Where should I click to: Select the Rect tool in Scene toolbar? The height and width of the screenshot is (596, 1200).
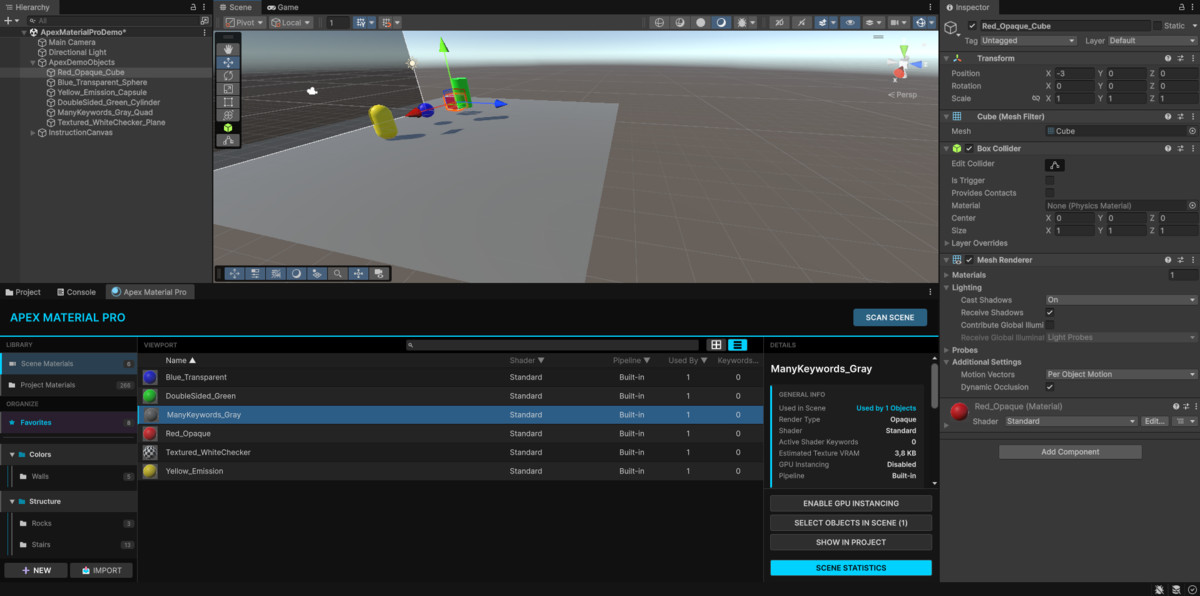(228, 101)
